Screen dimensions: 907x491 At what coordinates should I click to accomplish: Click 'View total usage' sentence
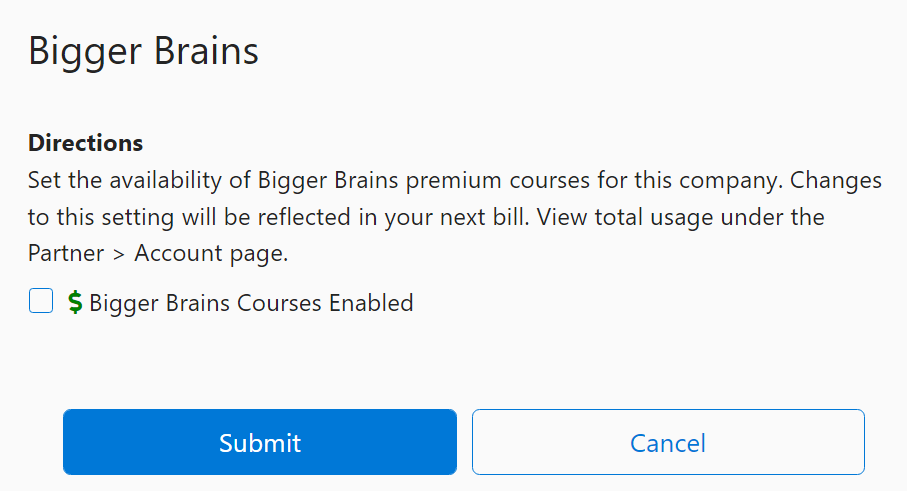619,217
